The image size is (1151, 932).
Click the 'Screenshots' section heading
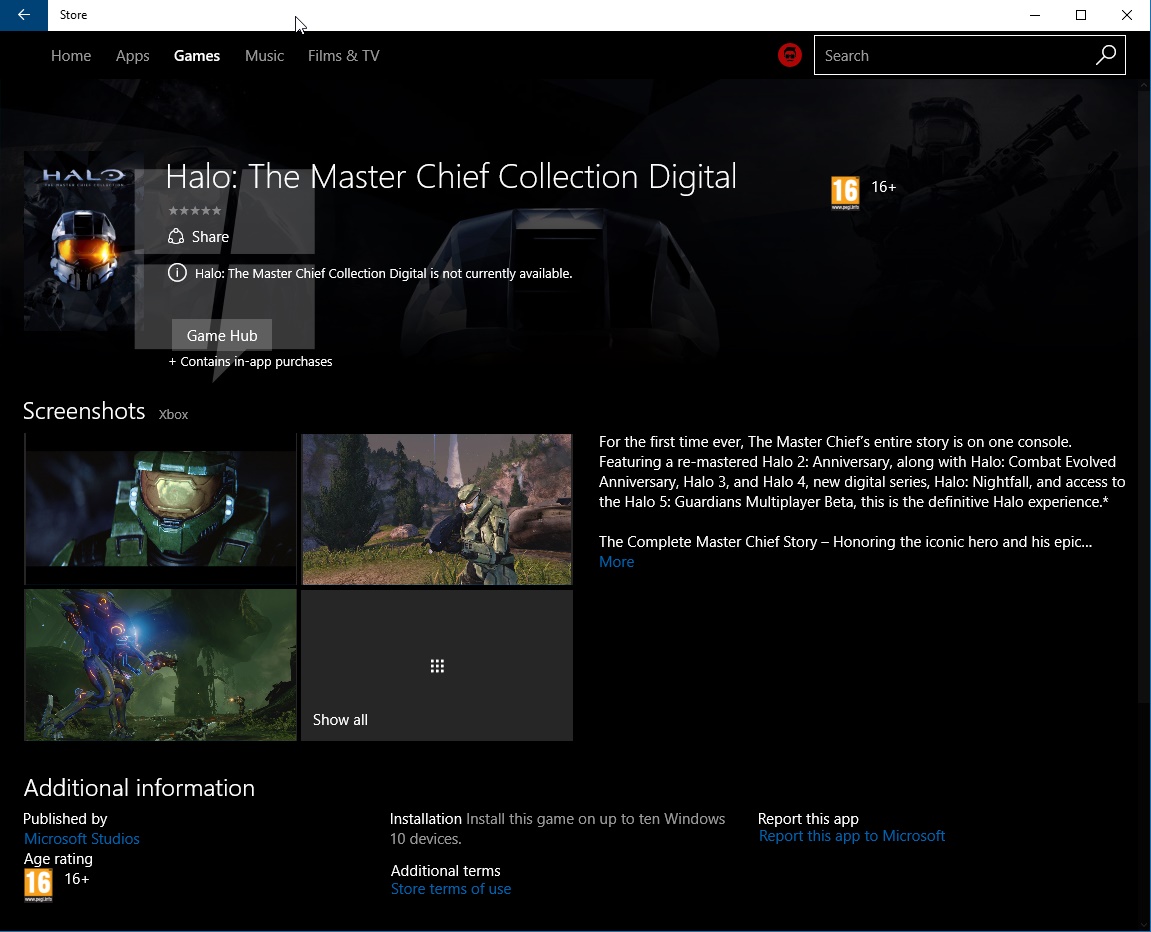tap(84, 411)
